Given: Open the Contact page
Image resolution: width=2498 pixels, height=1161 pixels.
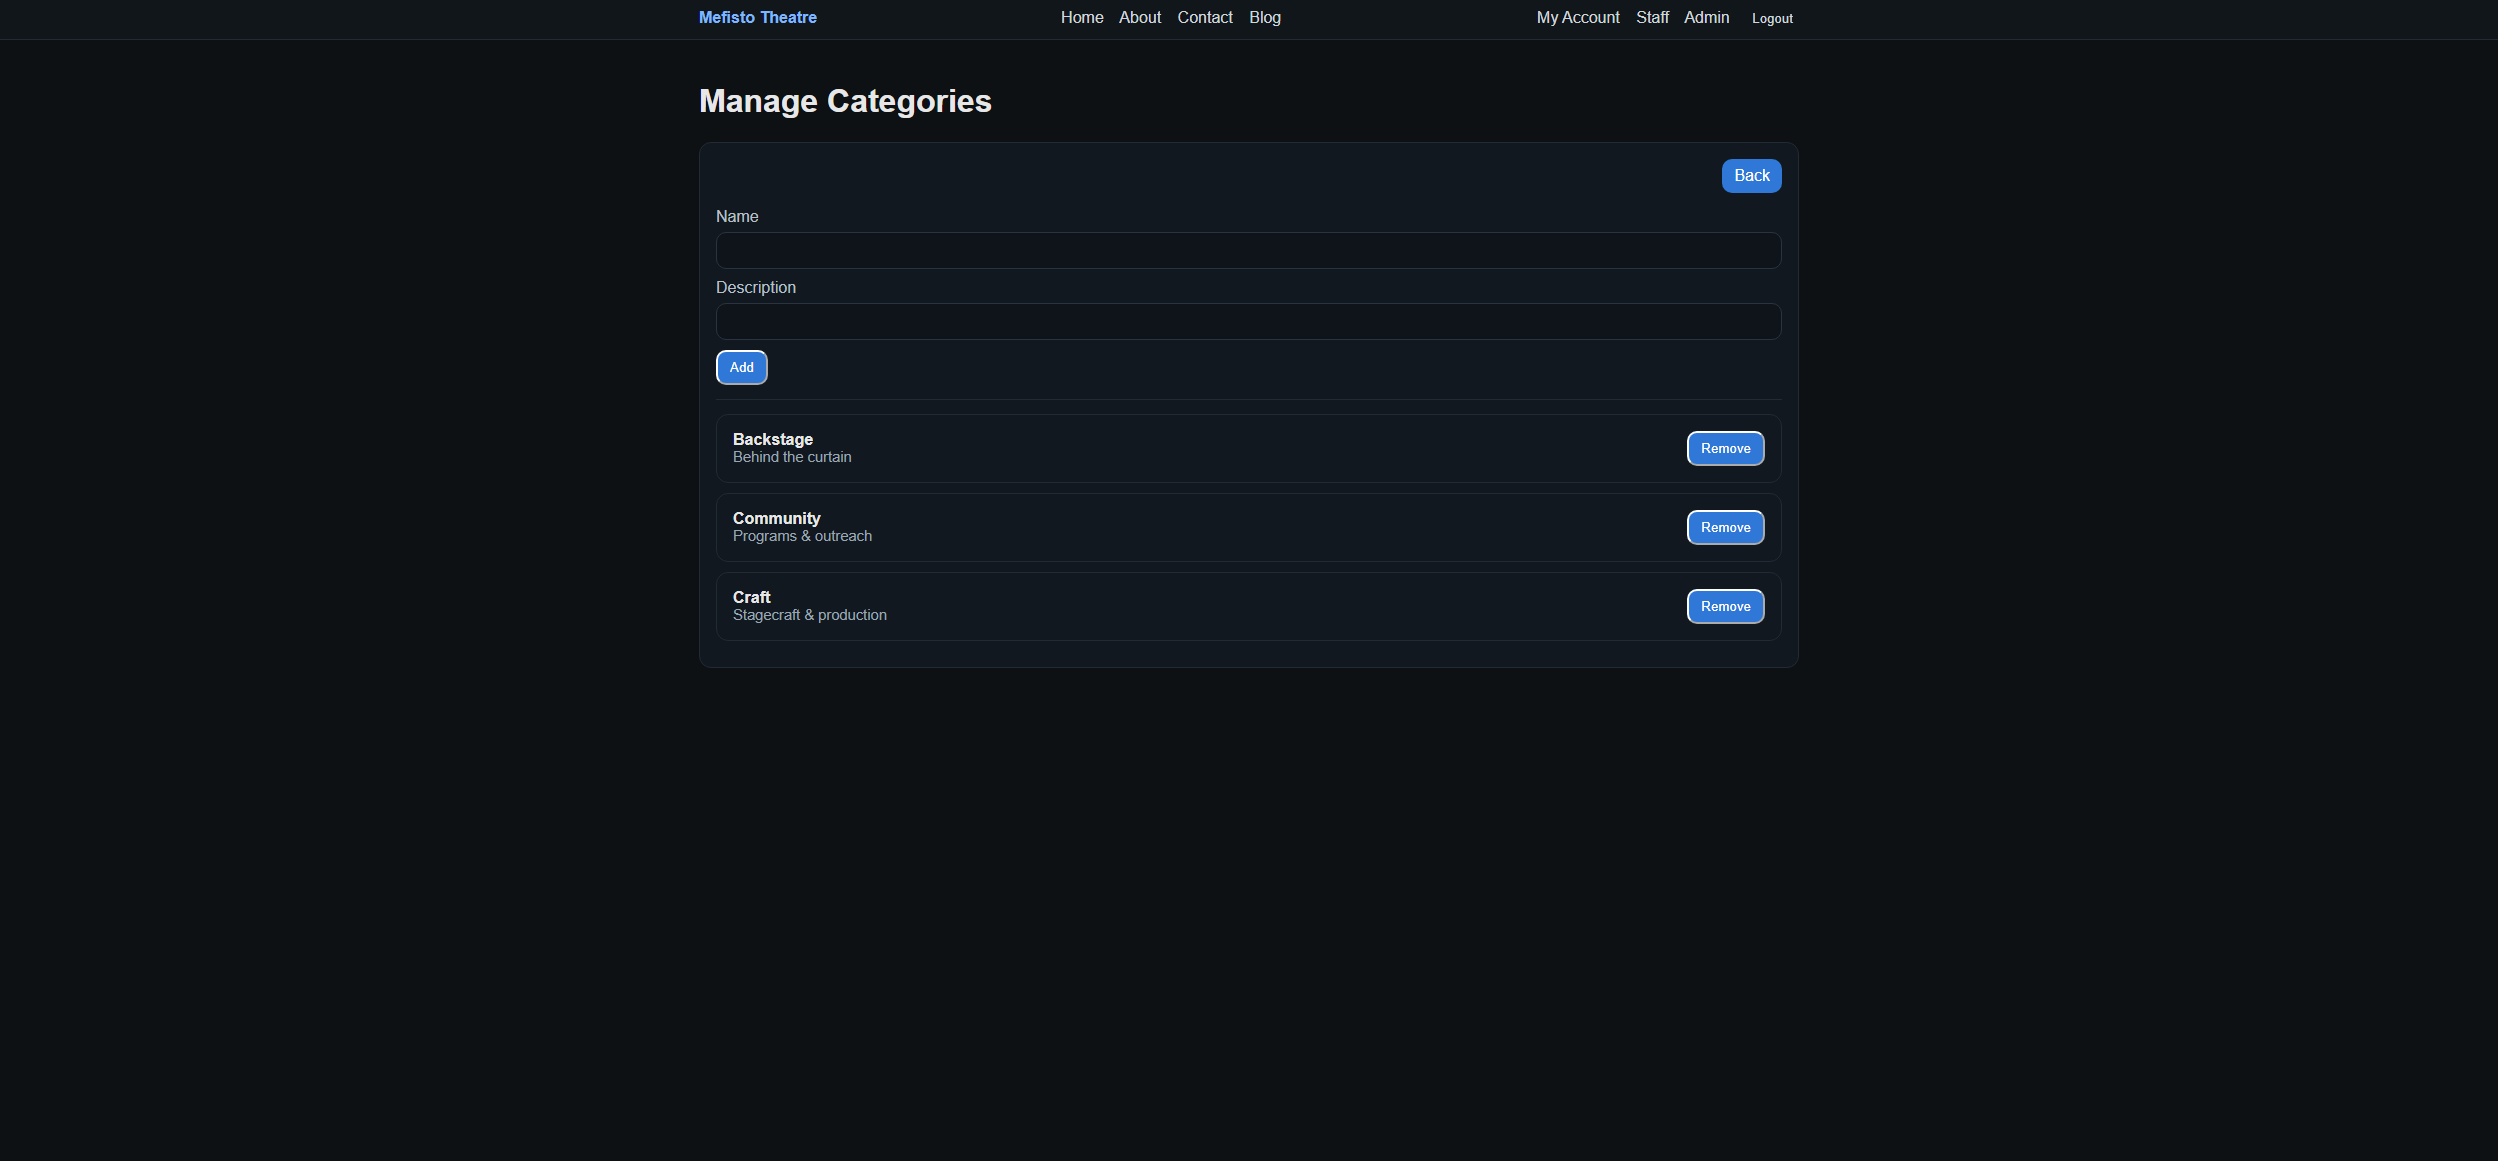Looking at the screenshot, I should coord(1204,17).
